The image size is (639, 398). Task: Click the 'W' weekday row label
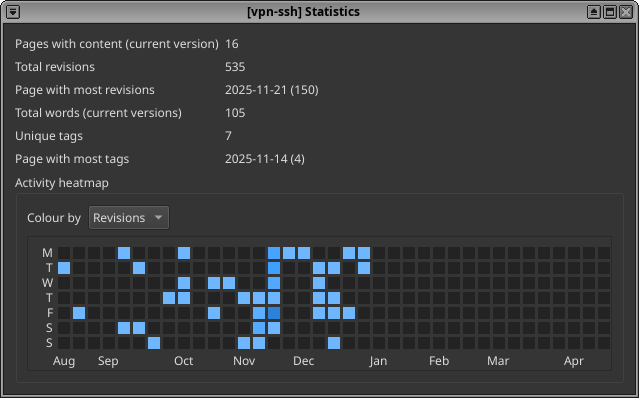[x=47, y=283]
